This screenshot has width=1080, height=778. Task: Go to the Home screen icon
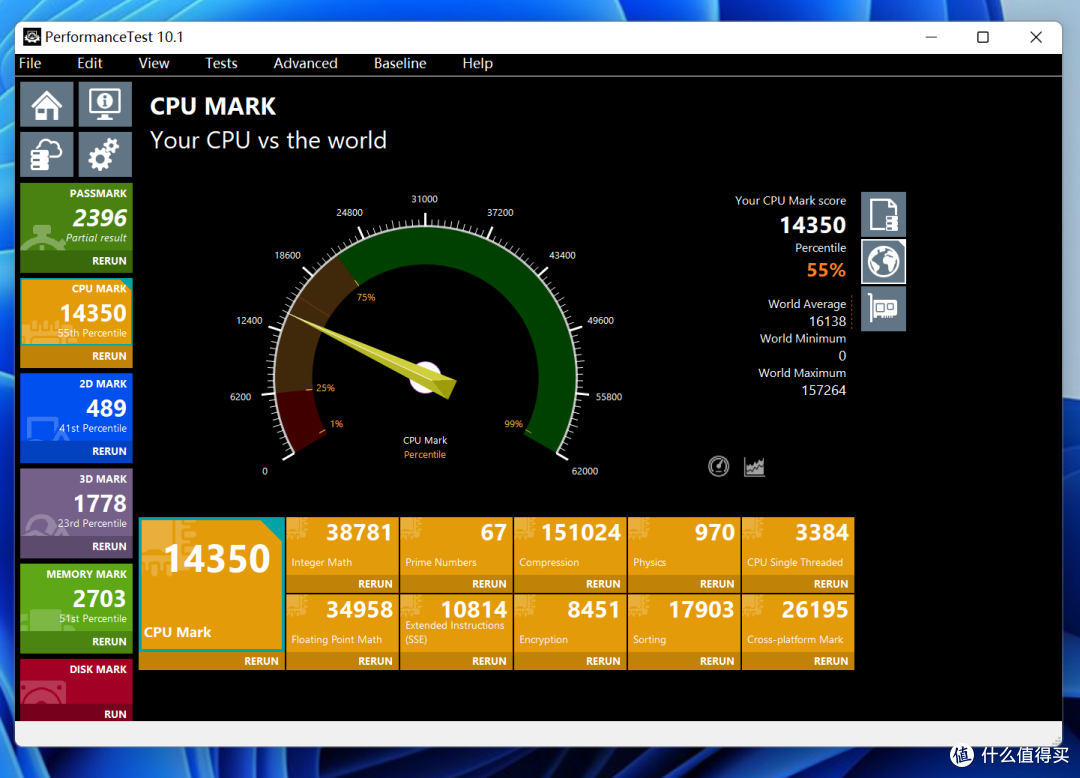(47, 104)
